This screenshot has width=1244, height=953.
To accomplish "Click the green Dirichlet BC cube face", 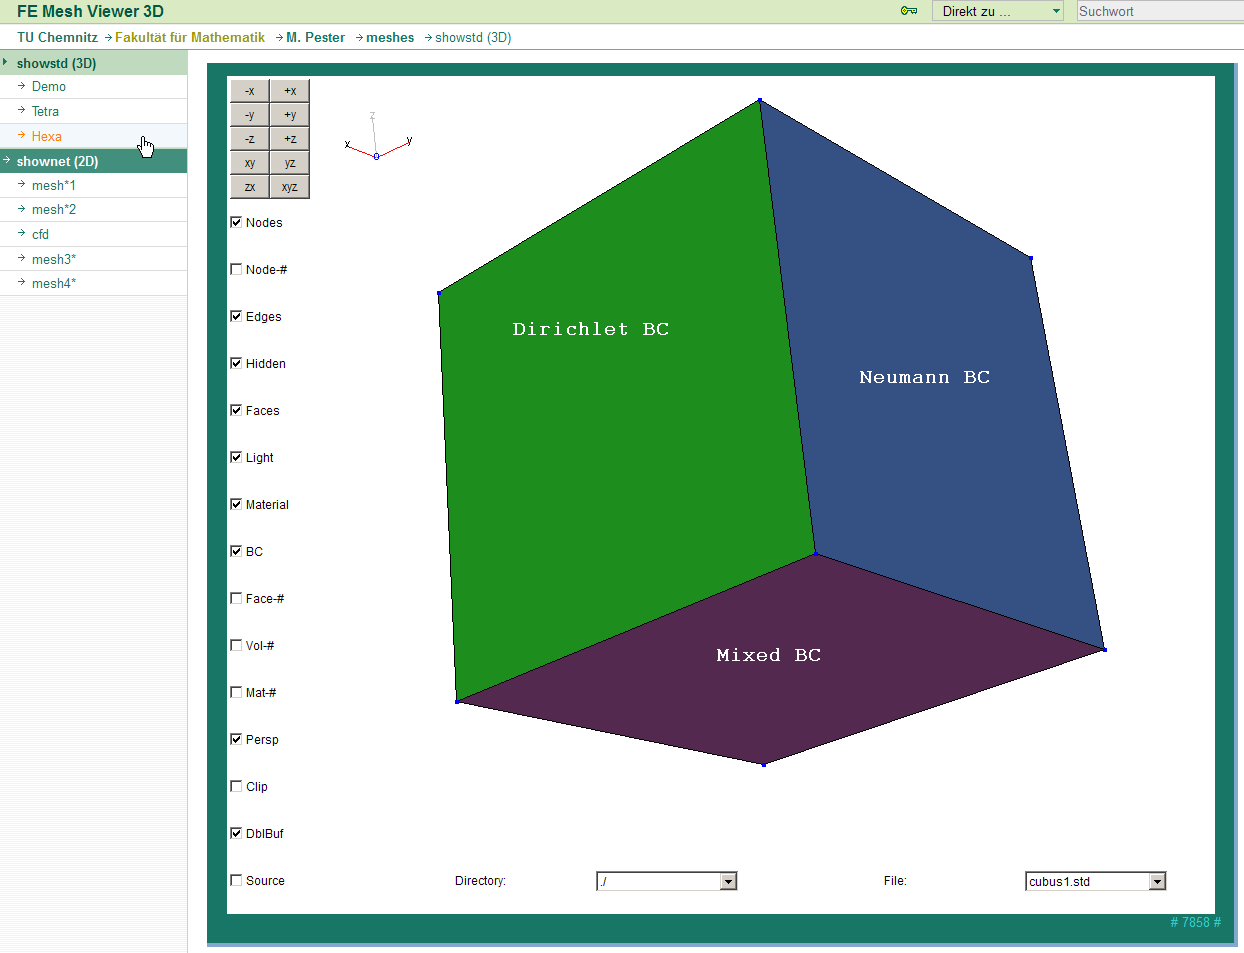I will (620, 450).
